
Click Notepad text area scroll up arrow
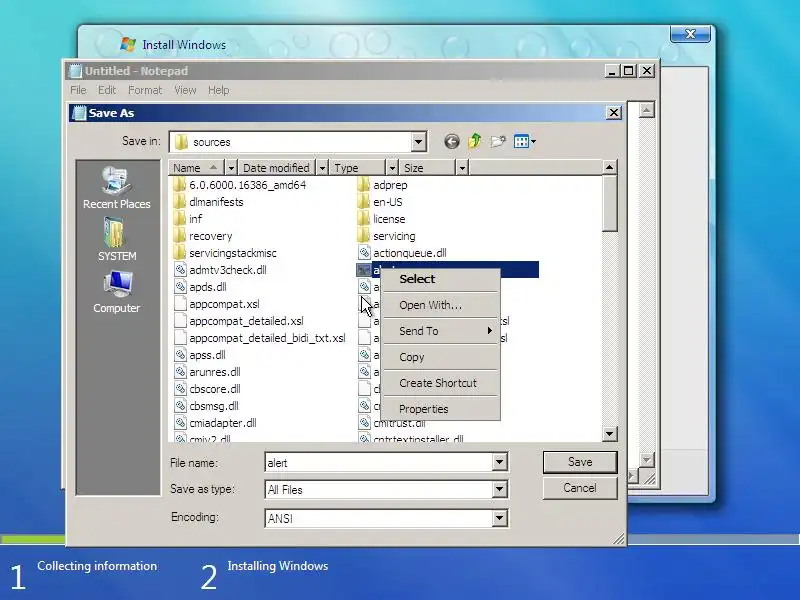[x=646, y=110]
